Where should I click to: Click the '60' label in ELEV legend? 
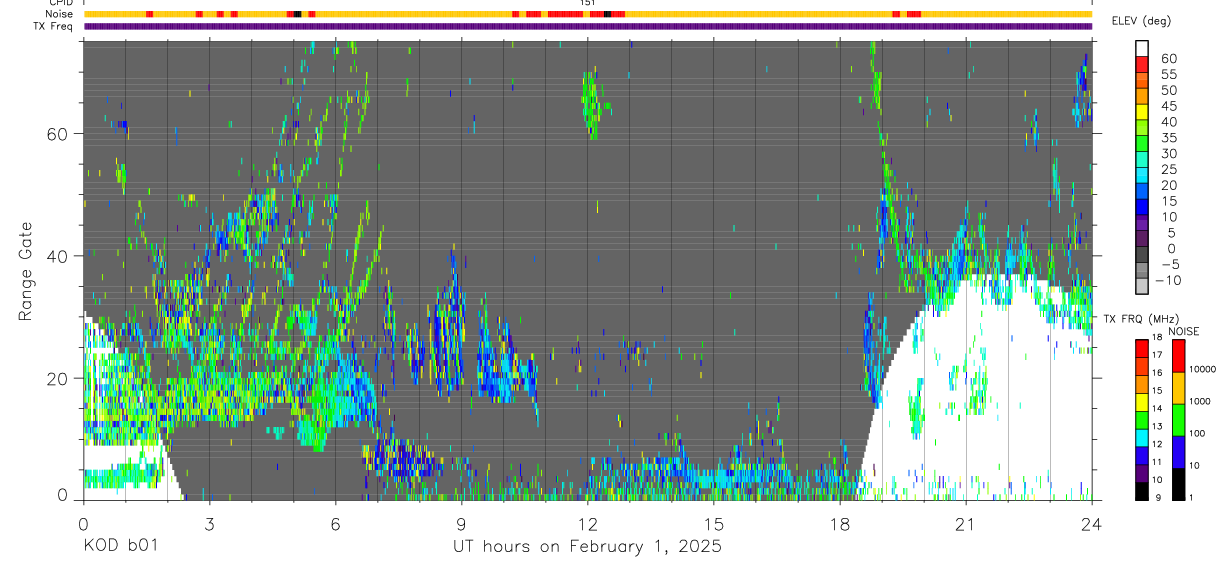click(x=1169, y=58)
